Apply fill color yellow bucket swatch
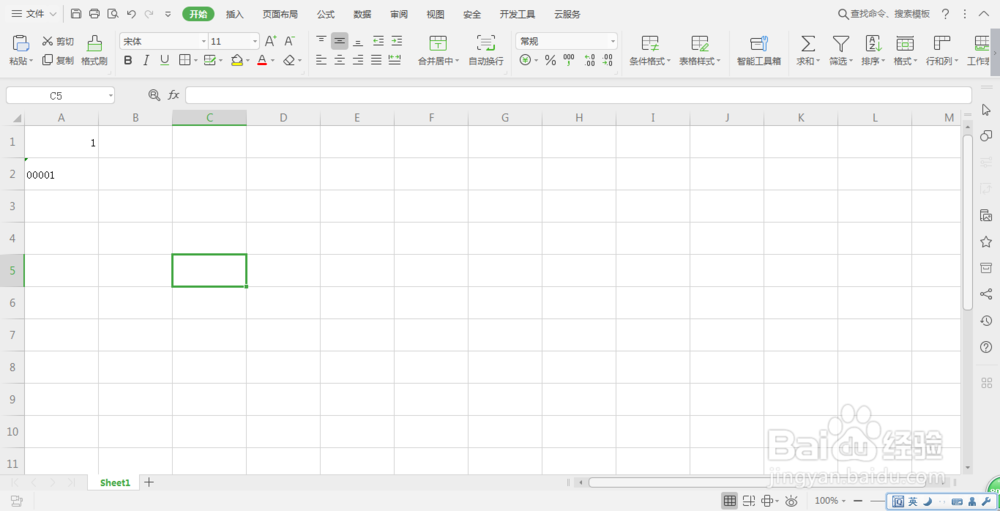Image resolution: width=1000 pixels, height=511 pixels. click(x=237, y=61)
